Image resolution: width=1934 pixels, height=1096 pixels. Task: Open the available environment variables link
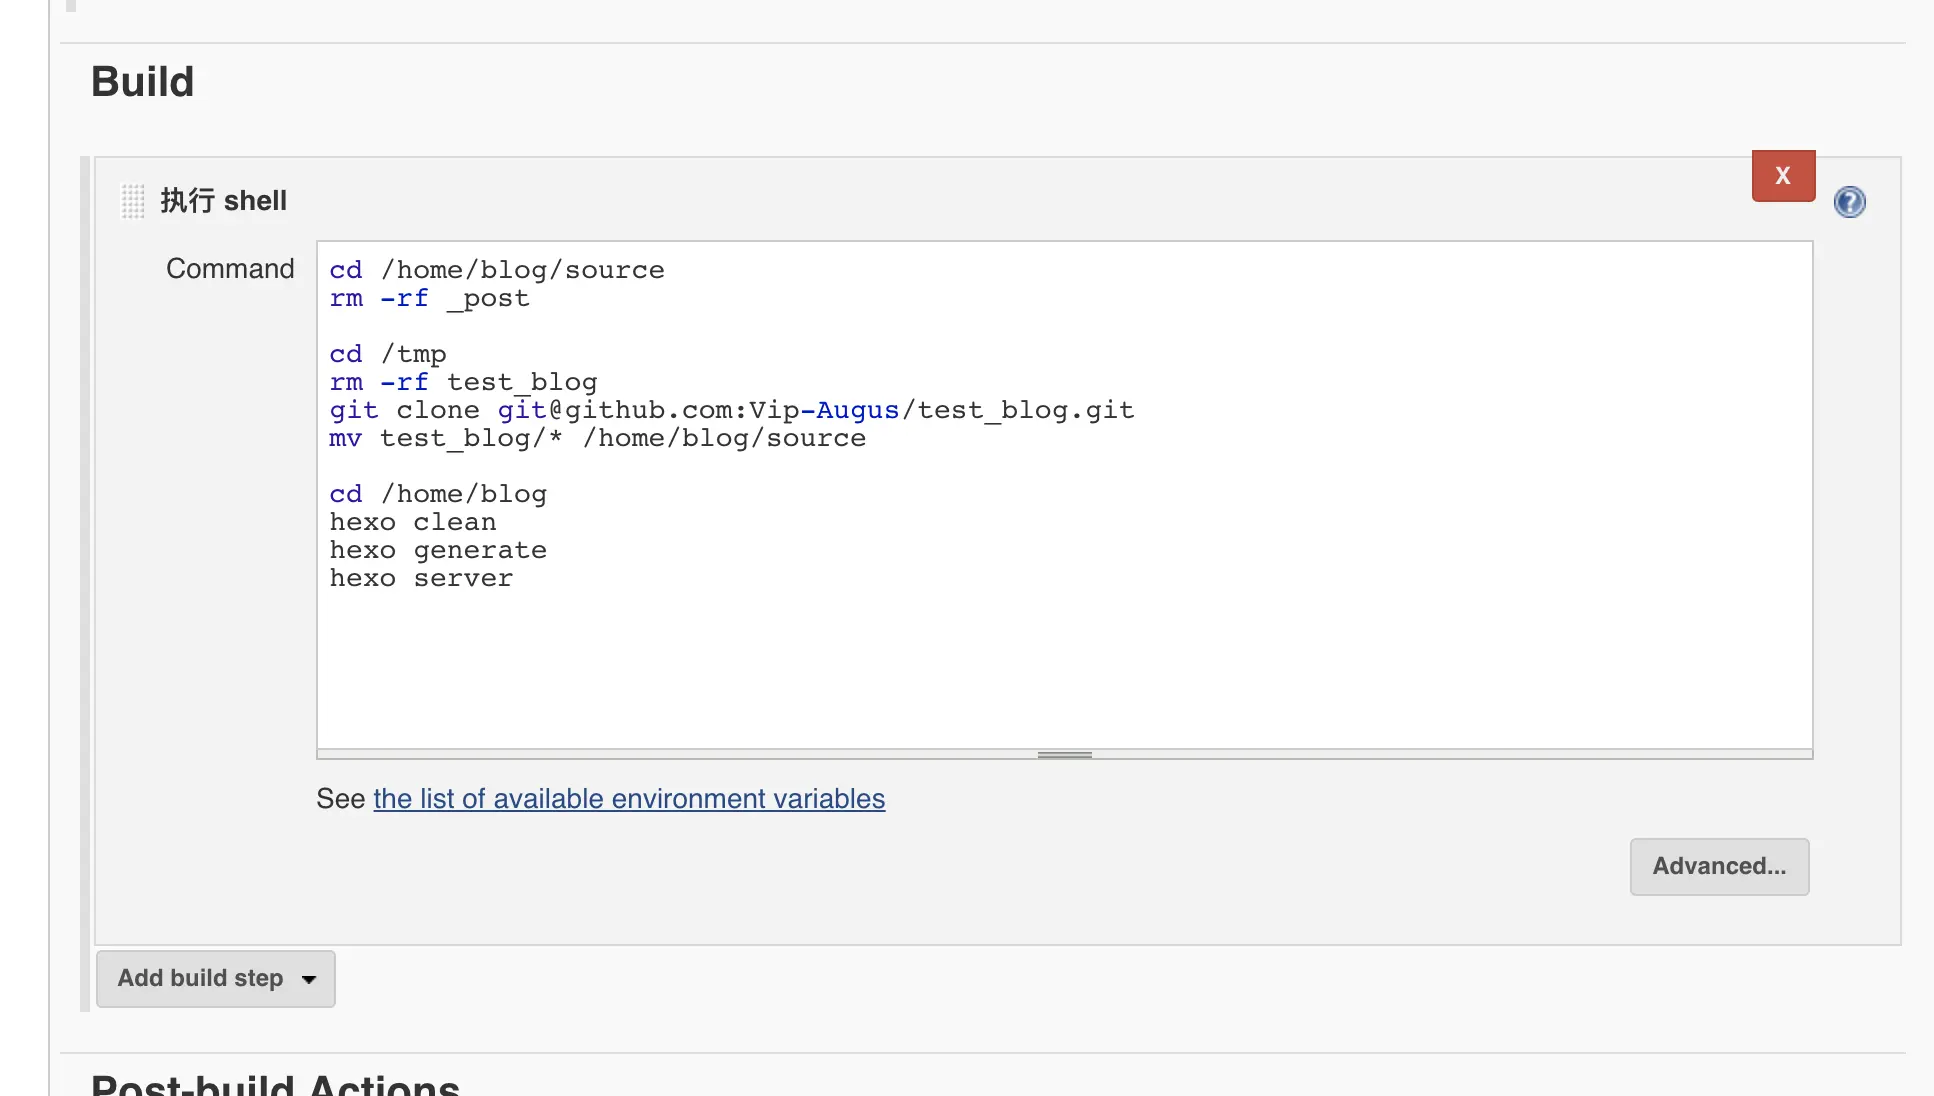pyautogui.click(x=629, y=799)
